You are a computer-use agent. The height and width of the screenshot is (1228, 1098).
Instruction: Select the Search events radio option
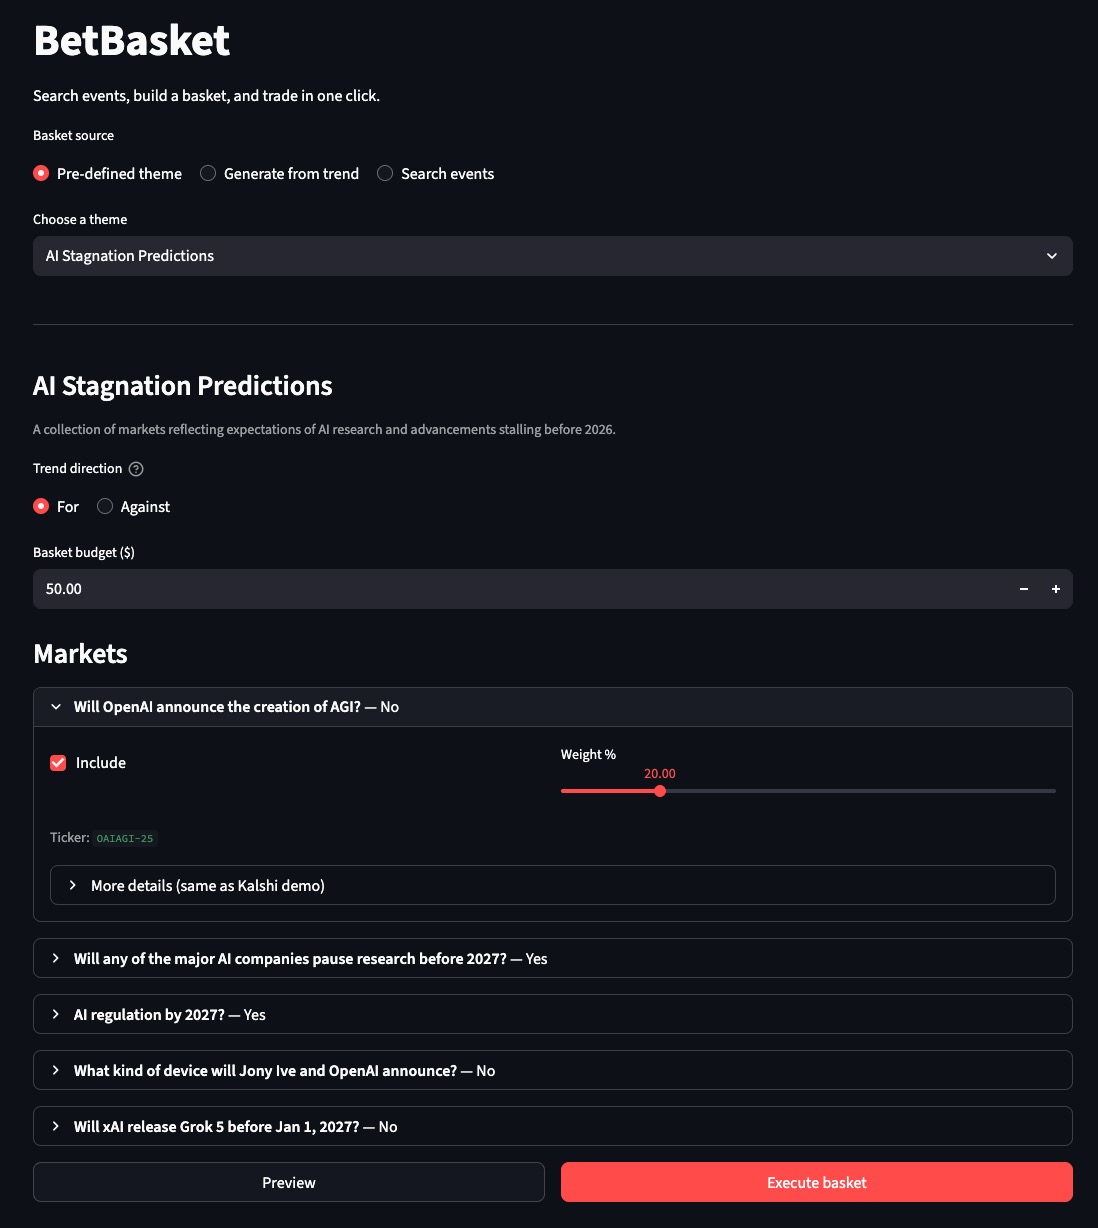[436, 174]
